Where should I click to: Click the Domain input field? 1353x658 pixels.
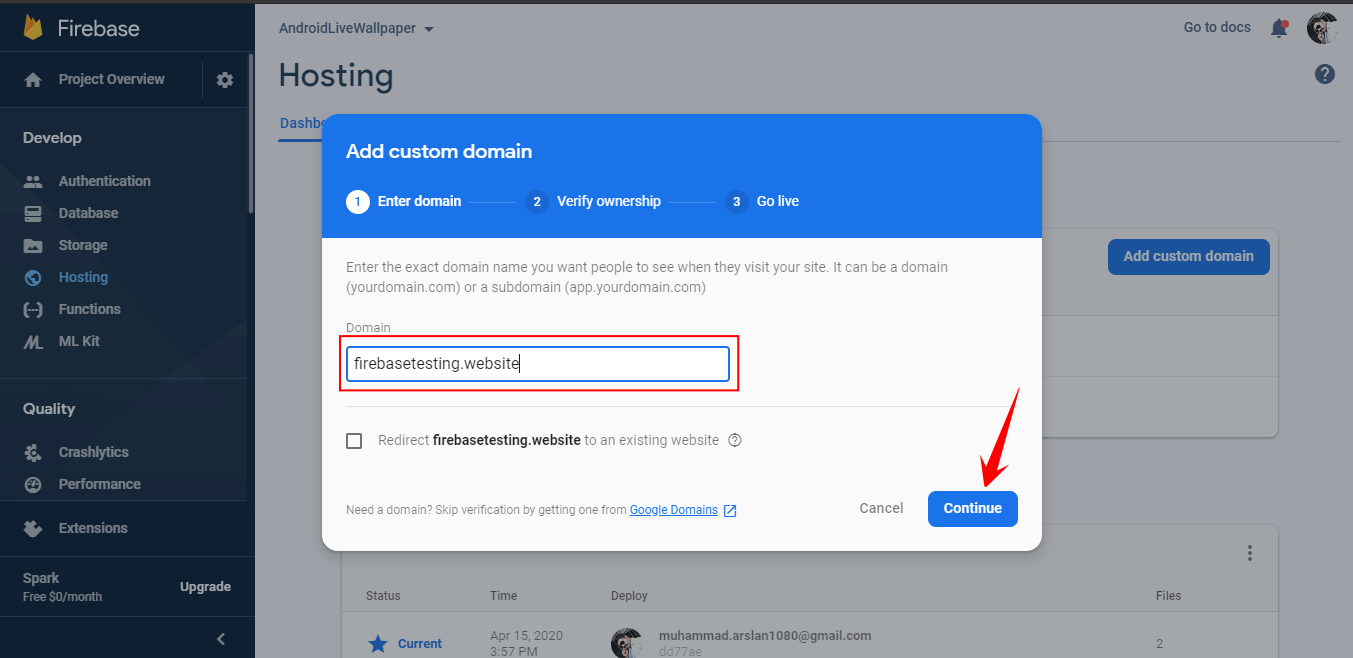tap(538, 364)
